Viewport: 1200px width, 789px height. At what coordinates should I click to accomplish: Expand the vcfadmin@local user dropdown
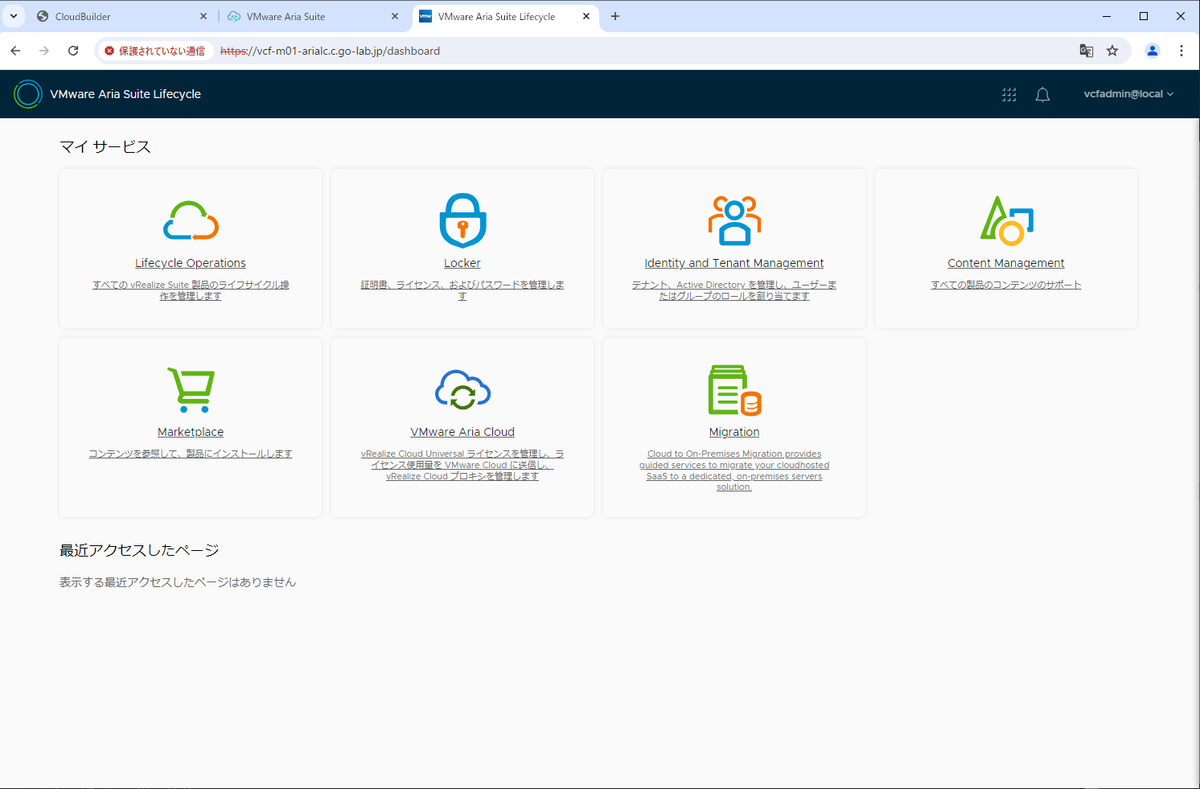click(x=1128, y=94)
